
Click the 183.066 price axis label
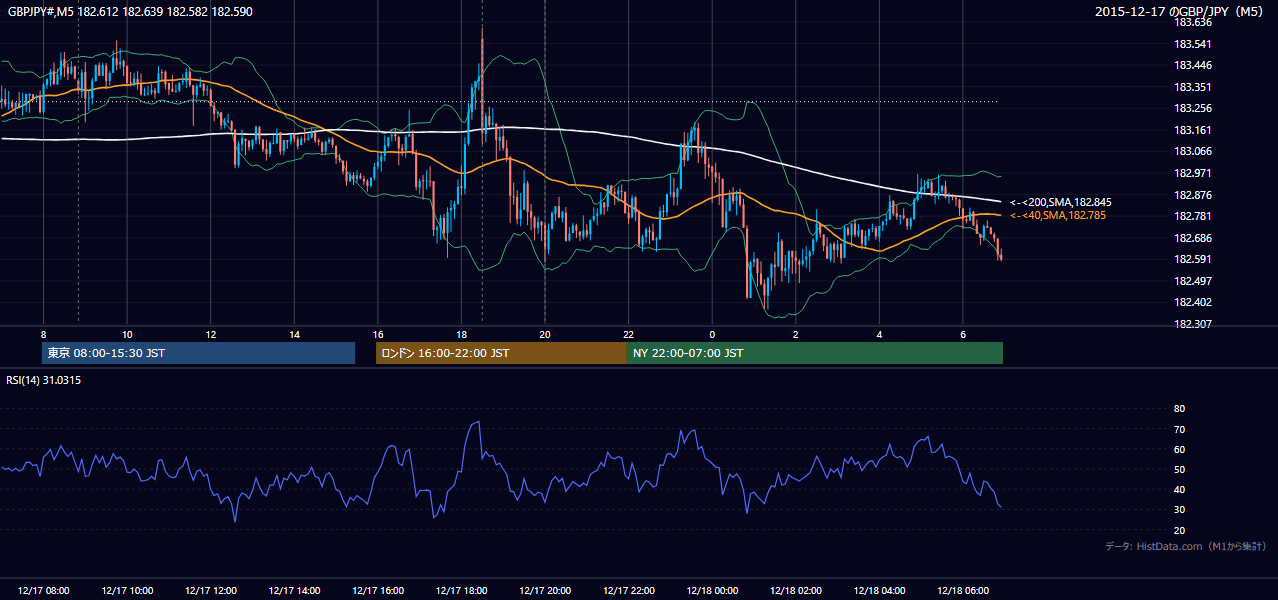(1192, 152)
